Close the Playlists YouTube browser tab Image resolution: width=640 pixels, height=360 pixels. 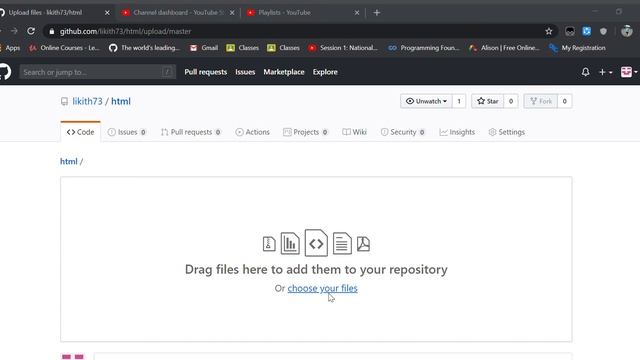click(x=357, y=13)
